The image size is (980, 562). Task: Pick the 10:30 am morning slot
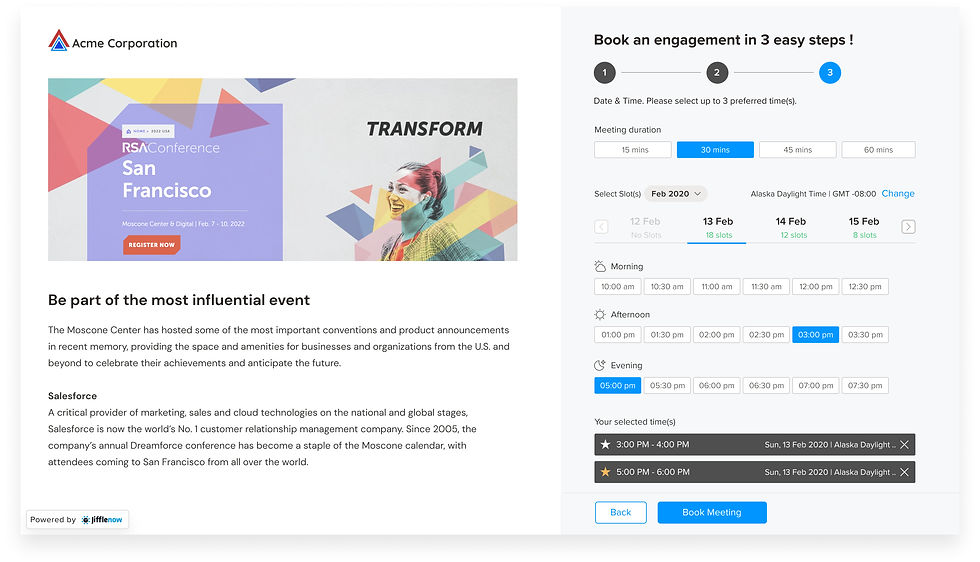tap(667, 286)
